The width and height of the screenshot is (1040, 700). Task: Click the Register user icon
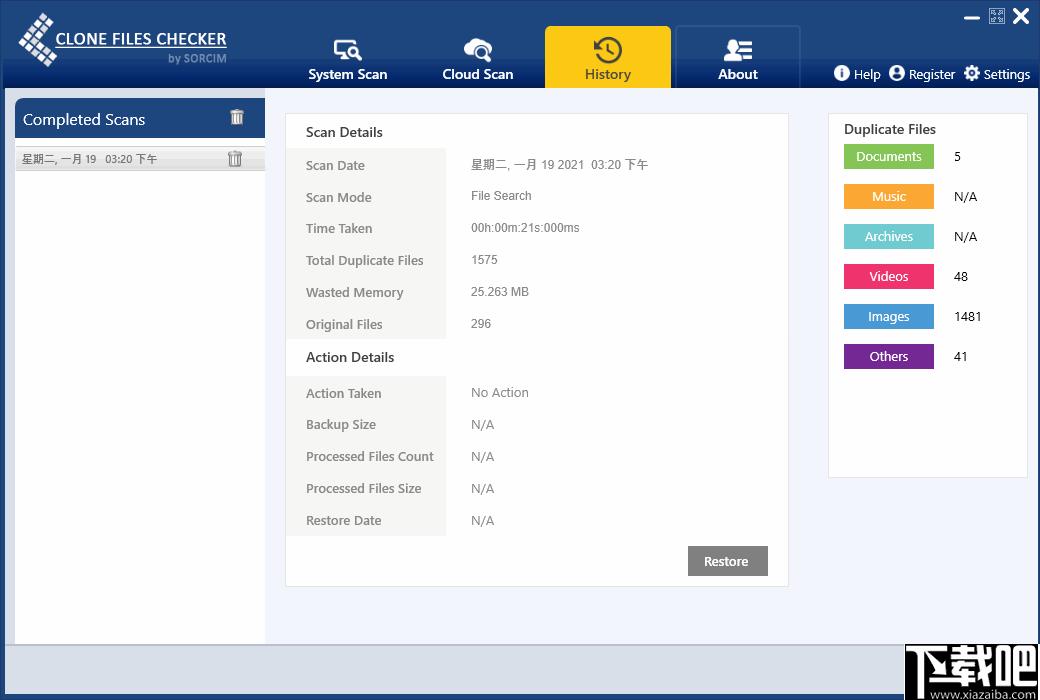pos(896,73)
